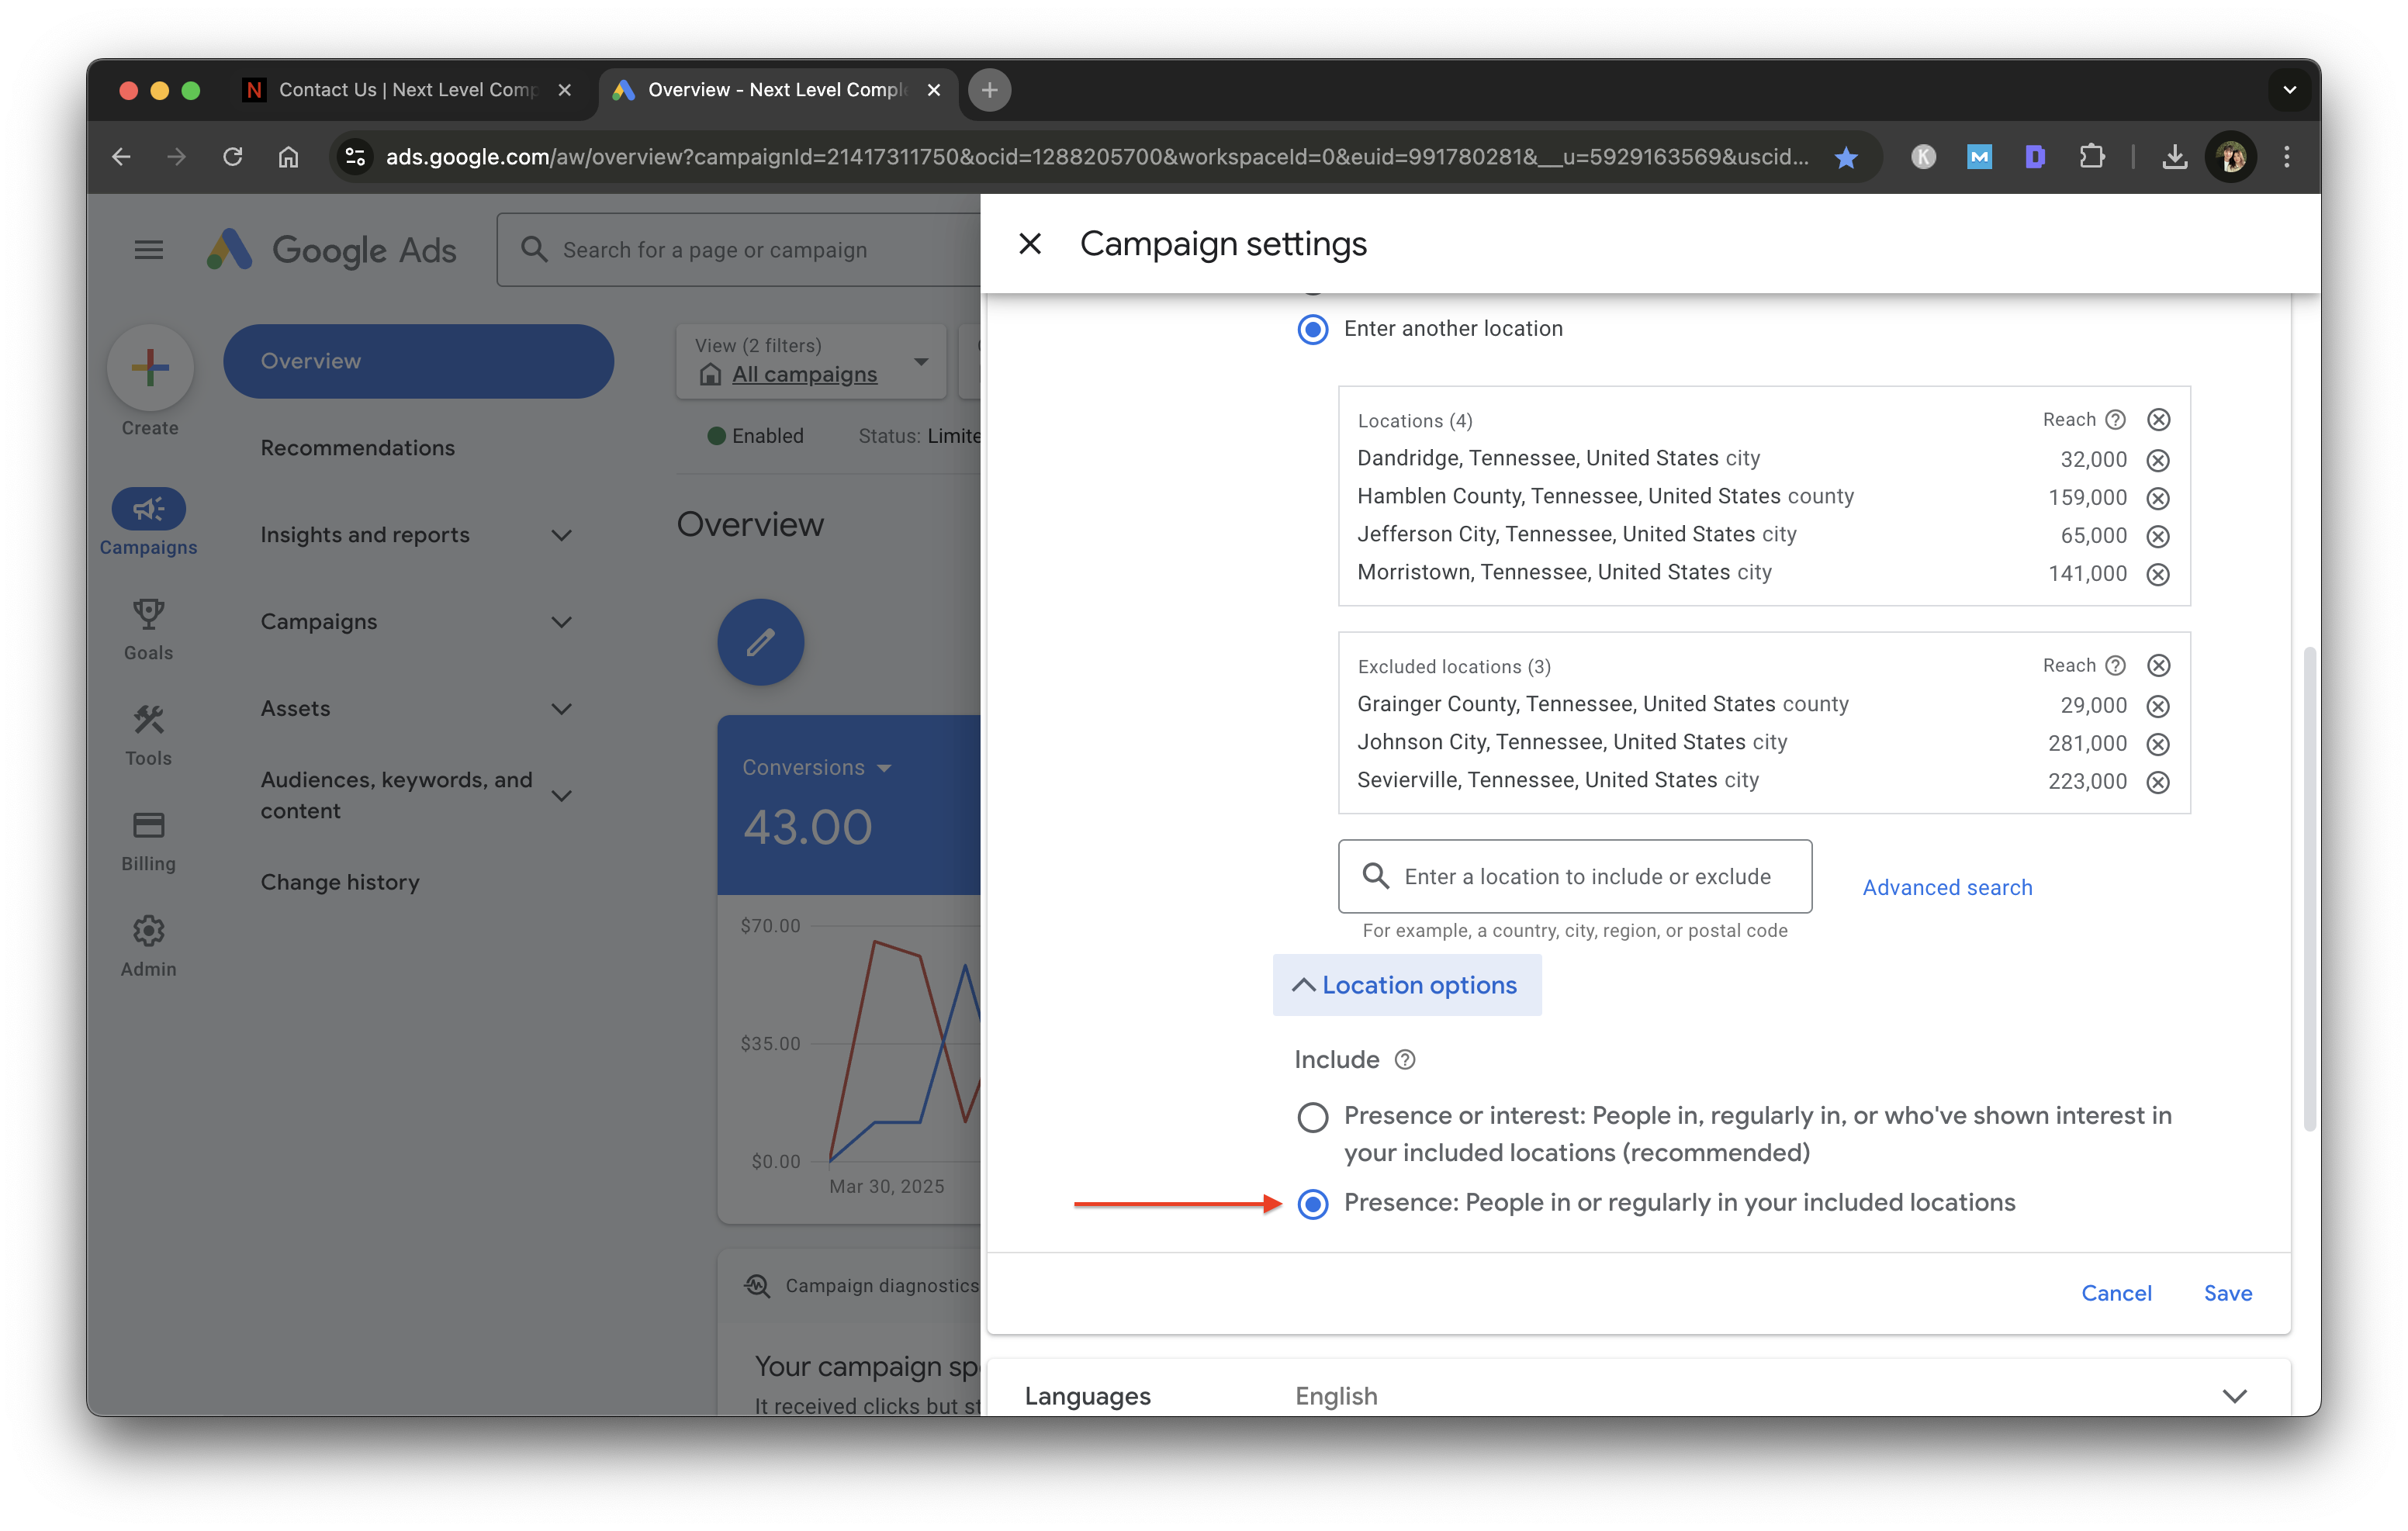Open Change history page

pos(340,882)
